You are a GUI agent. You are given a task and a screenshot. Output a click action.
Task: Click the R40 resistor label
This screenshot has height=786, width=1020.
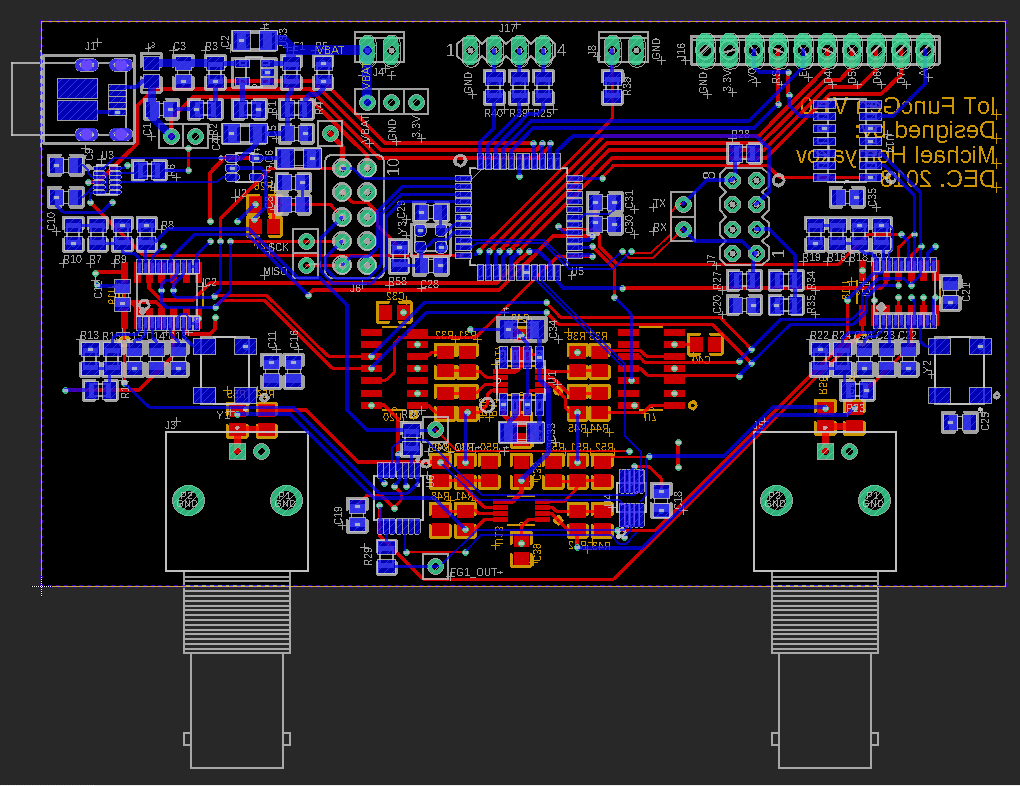click(x=494, y=113)
